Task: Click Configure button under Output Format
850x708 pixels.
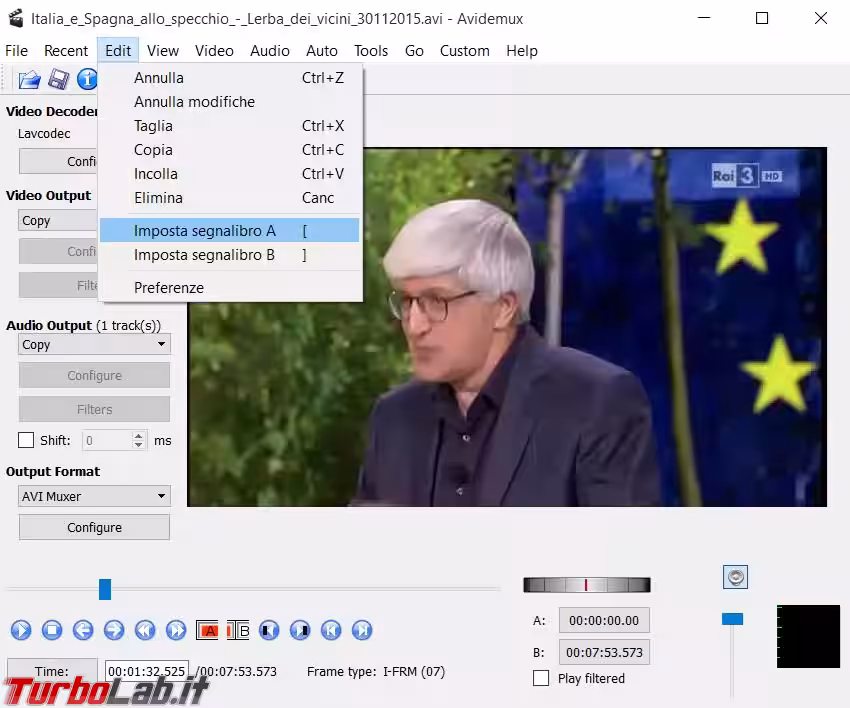Action: (x=94, y=527)
